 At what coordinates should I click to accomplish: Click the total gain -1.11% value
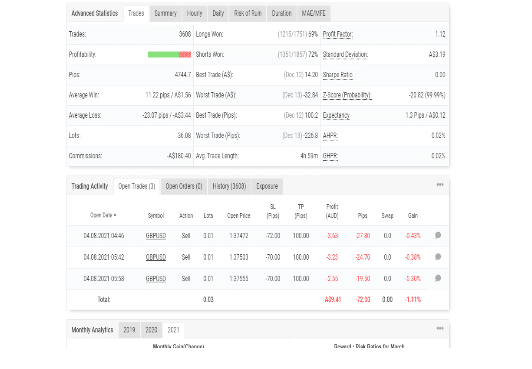pyautogui.click(x=413, y=299)
